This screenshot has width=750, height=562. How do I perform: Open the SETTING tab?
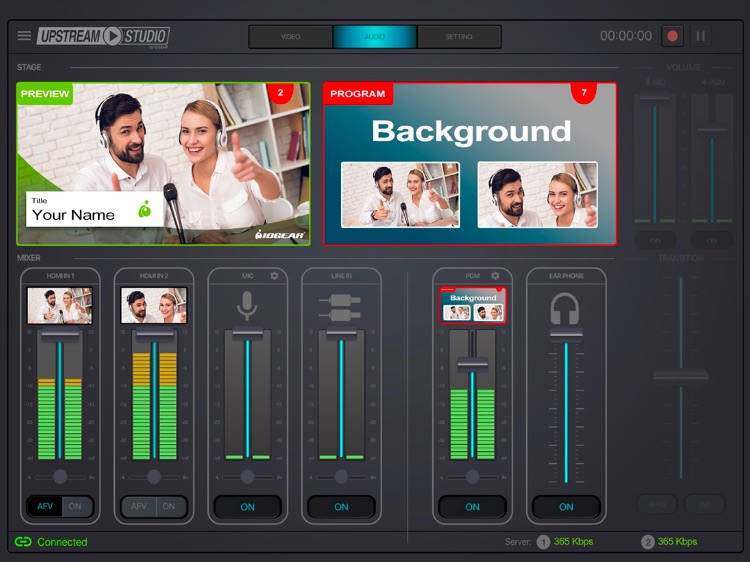pyautogui.click(x=459, y=37)
